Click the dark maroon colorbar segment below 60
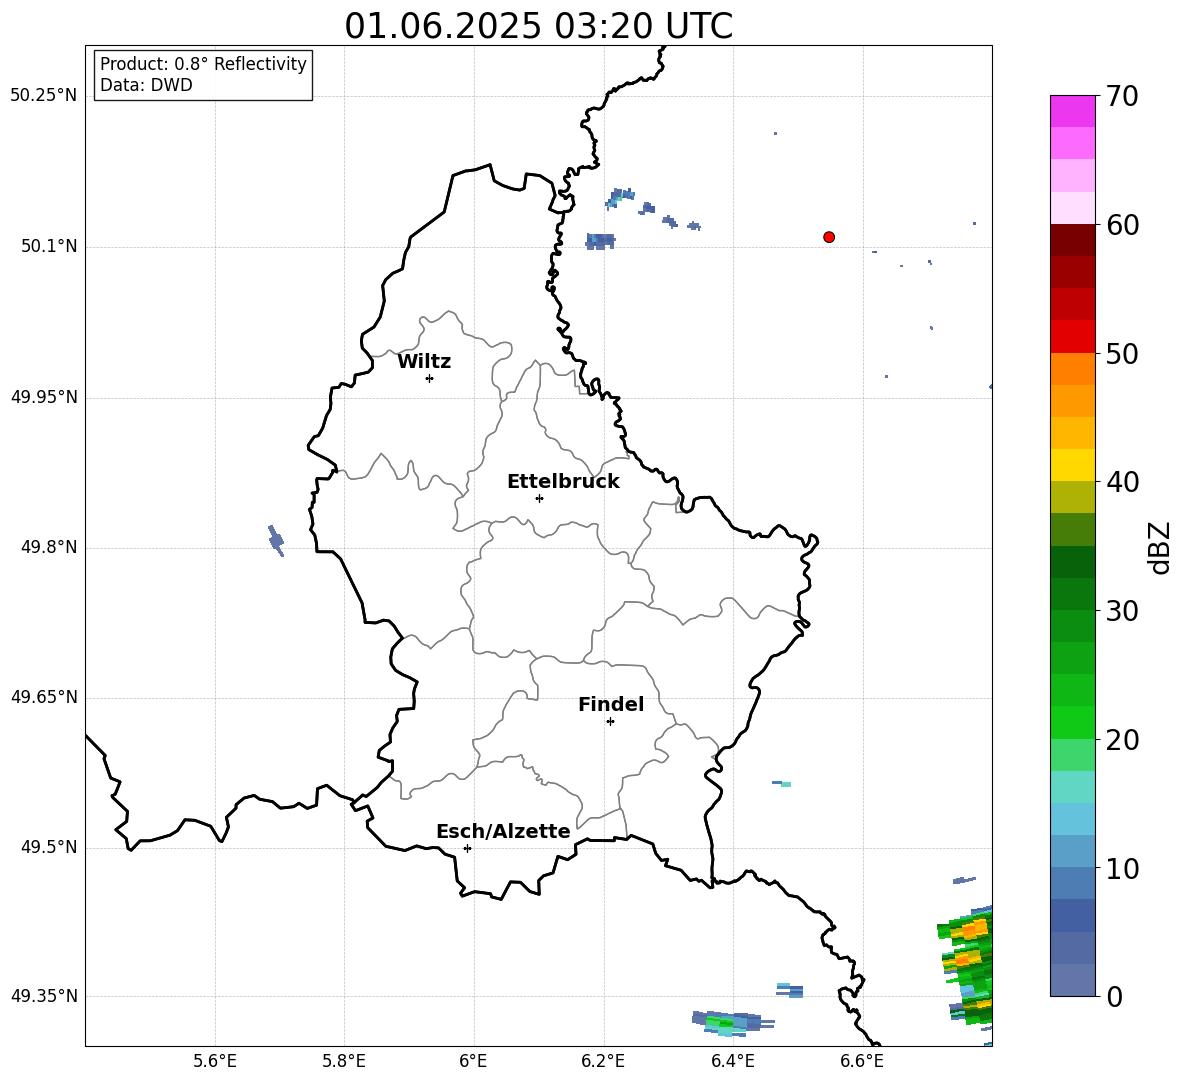Image resolution: width=1184 pixels, height=1081 pixels. point(1072,240)
